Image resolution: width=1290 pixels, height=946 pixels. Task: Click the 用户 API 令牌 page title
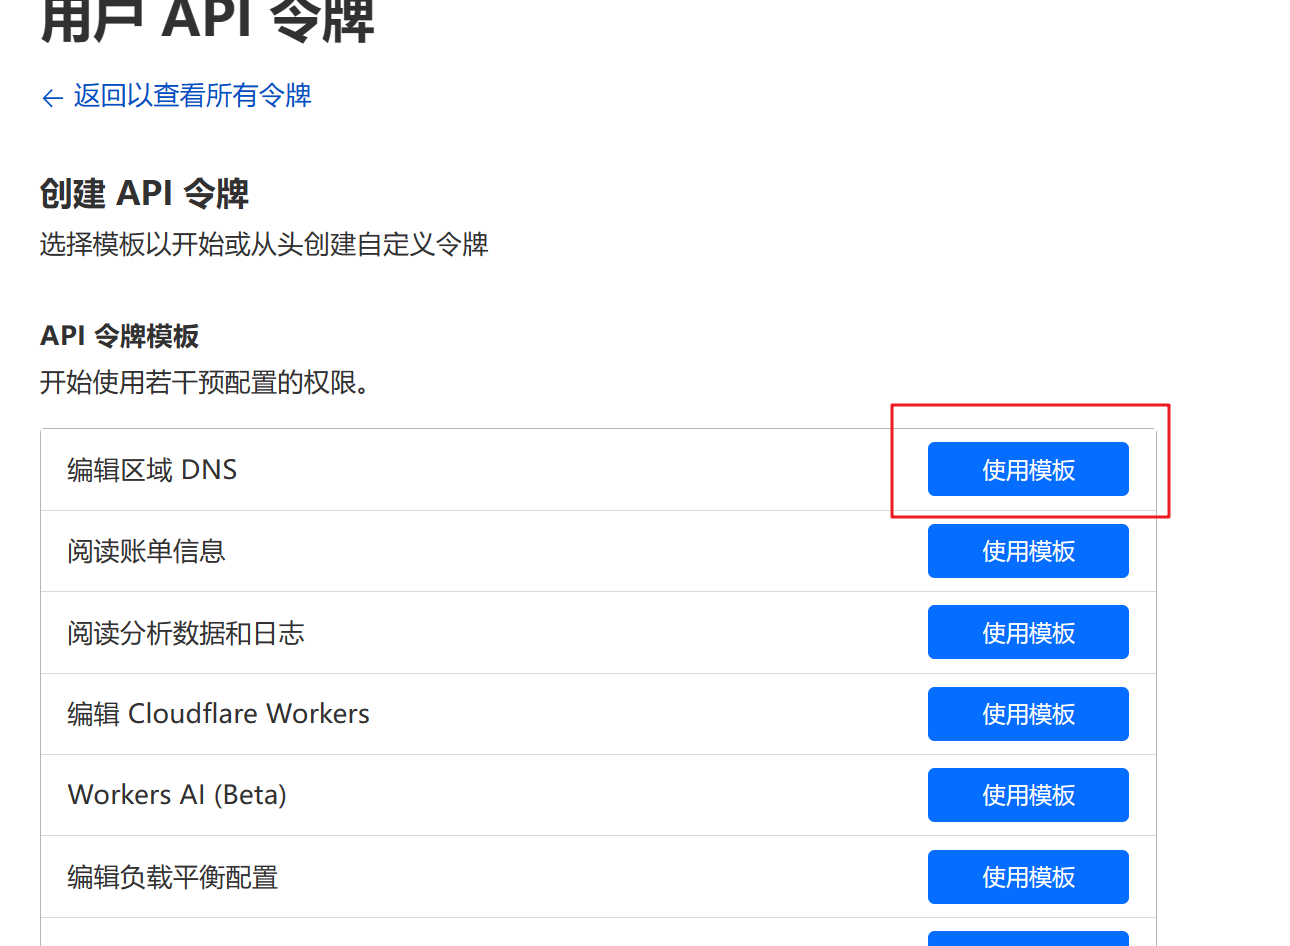(x=207, y=22)
